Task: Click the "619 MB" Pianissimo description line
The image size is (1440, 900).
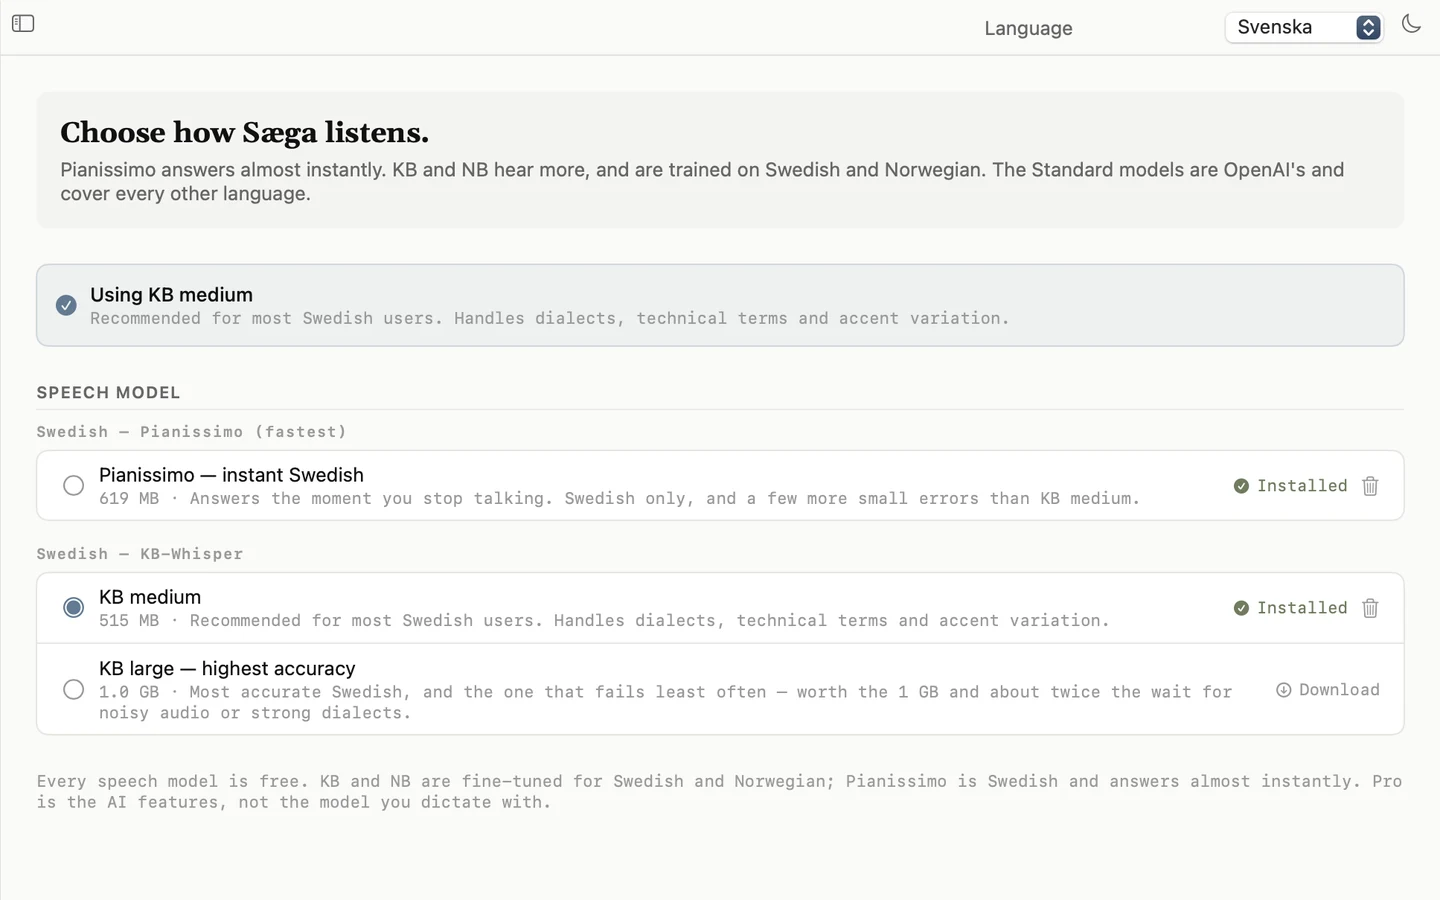Action: coord(619,499)
